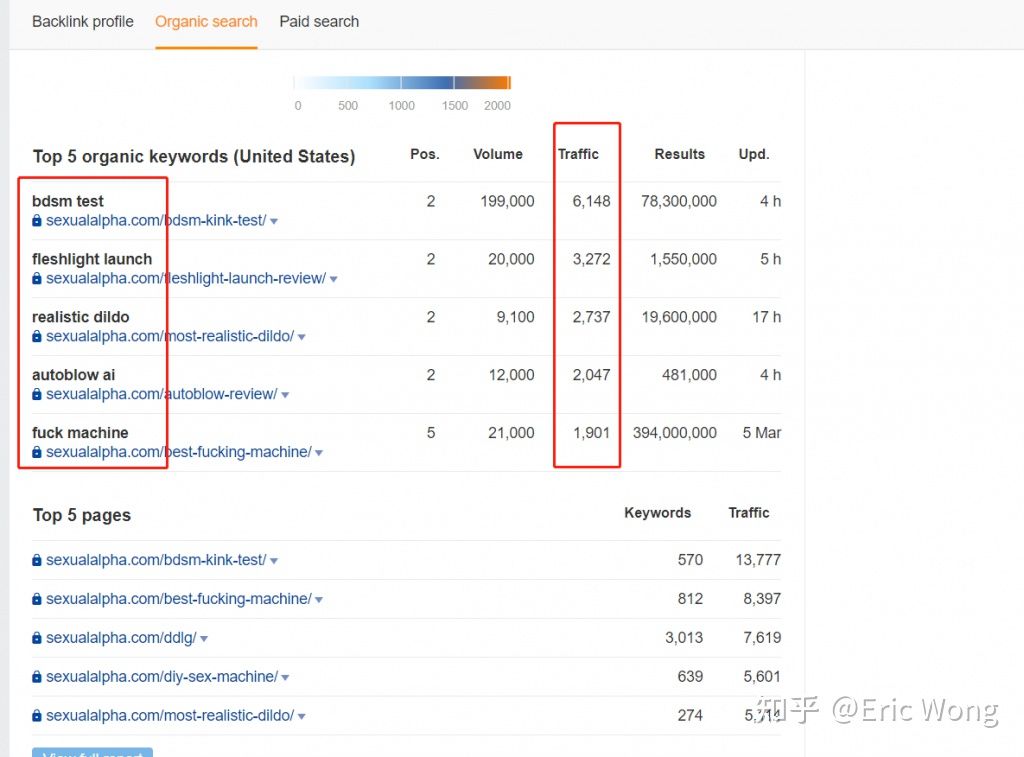Open the fleshlight-launch-review URL link
Screen dimensions: 1024x757
186,278
